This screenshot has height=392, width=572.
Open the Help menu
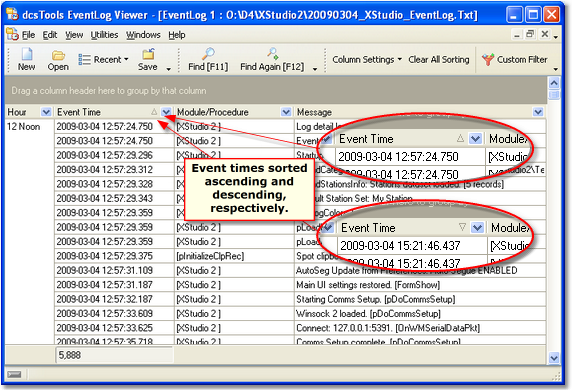[x=177, y=35]
